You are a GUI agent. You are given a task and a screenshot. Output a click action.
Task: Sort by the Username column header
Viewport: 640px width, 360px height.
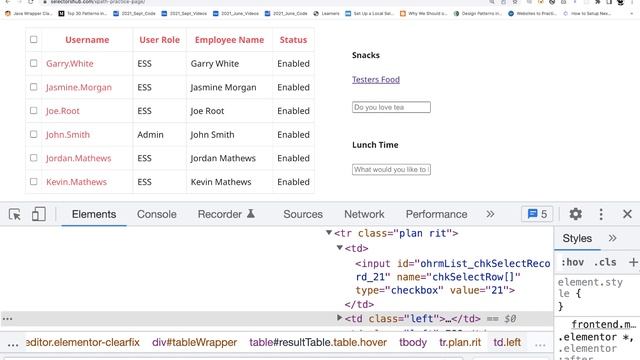point(87,40)
